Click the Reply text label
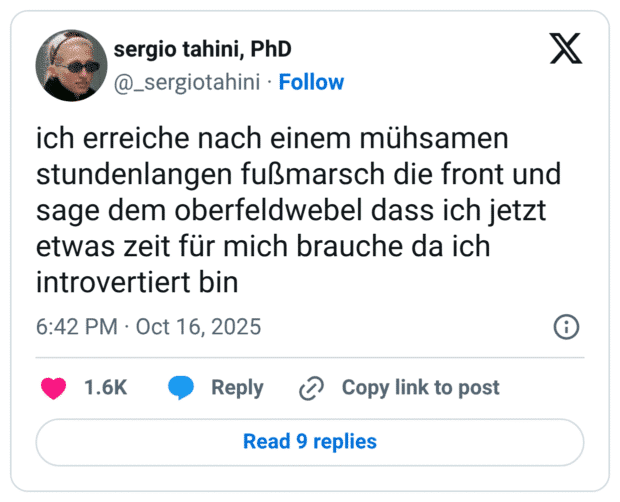The width and height of the screenshot is (620, 502). pos(237,388)
